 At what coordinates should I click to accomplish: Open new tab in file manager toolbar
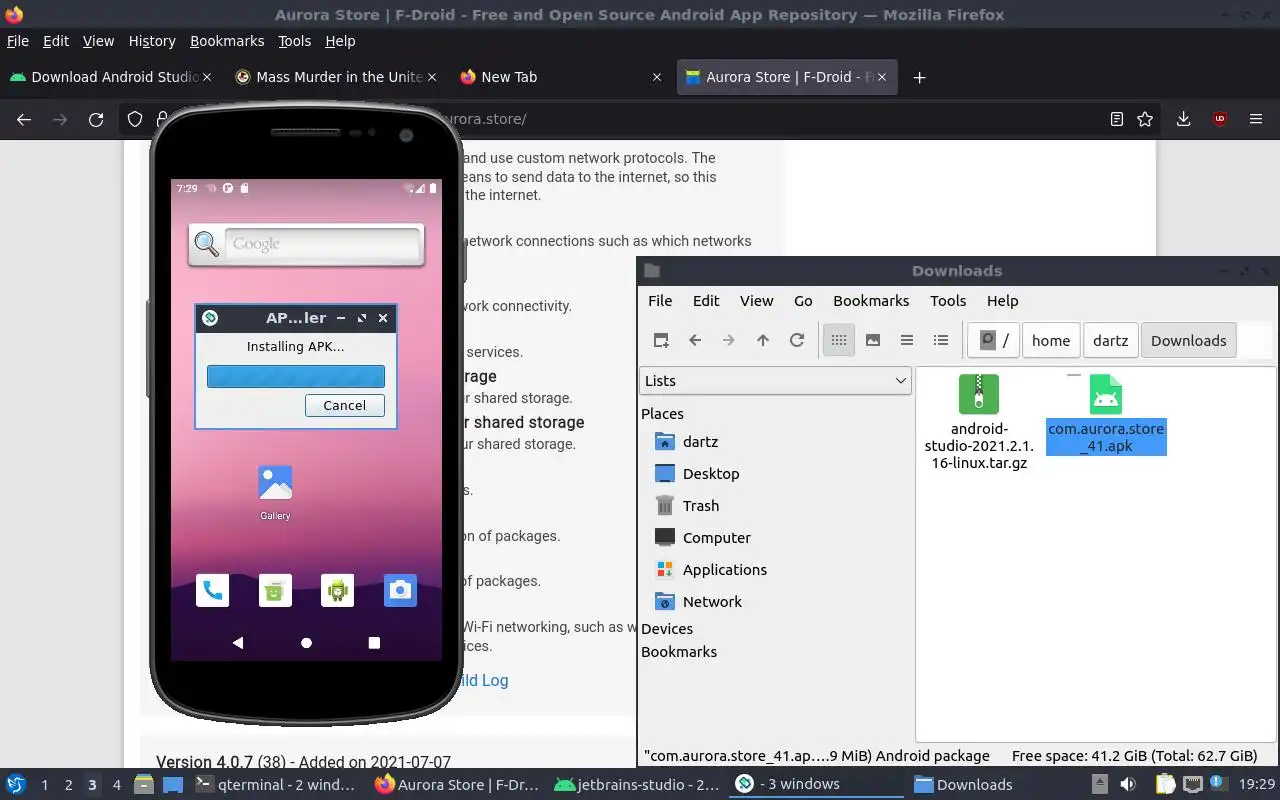point(661,340)
